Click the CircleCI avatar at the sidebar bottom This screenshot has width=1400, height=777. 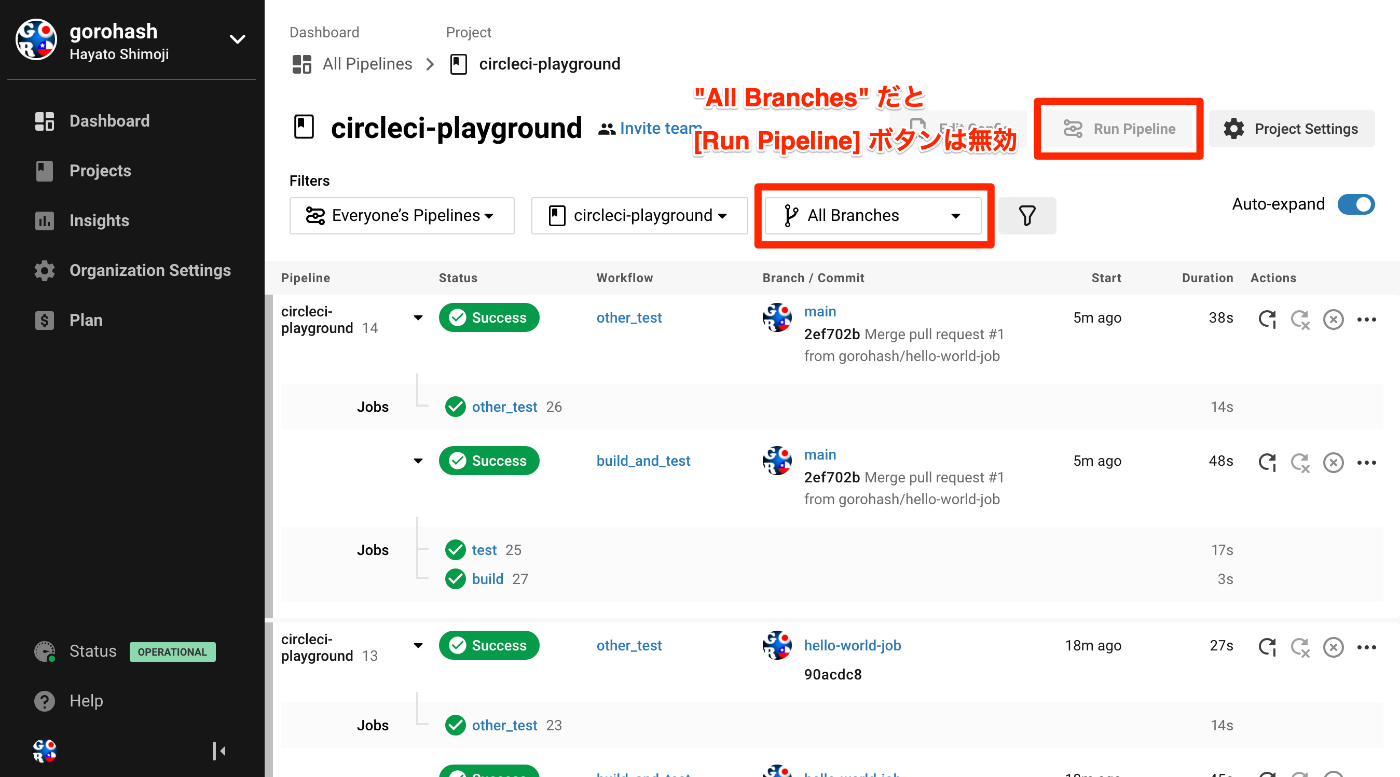(x=44, y=751)
